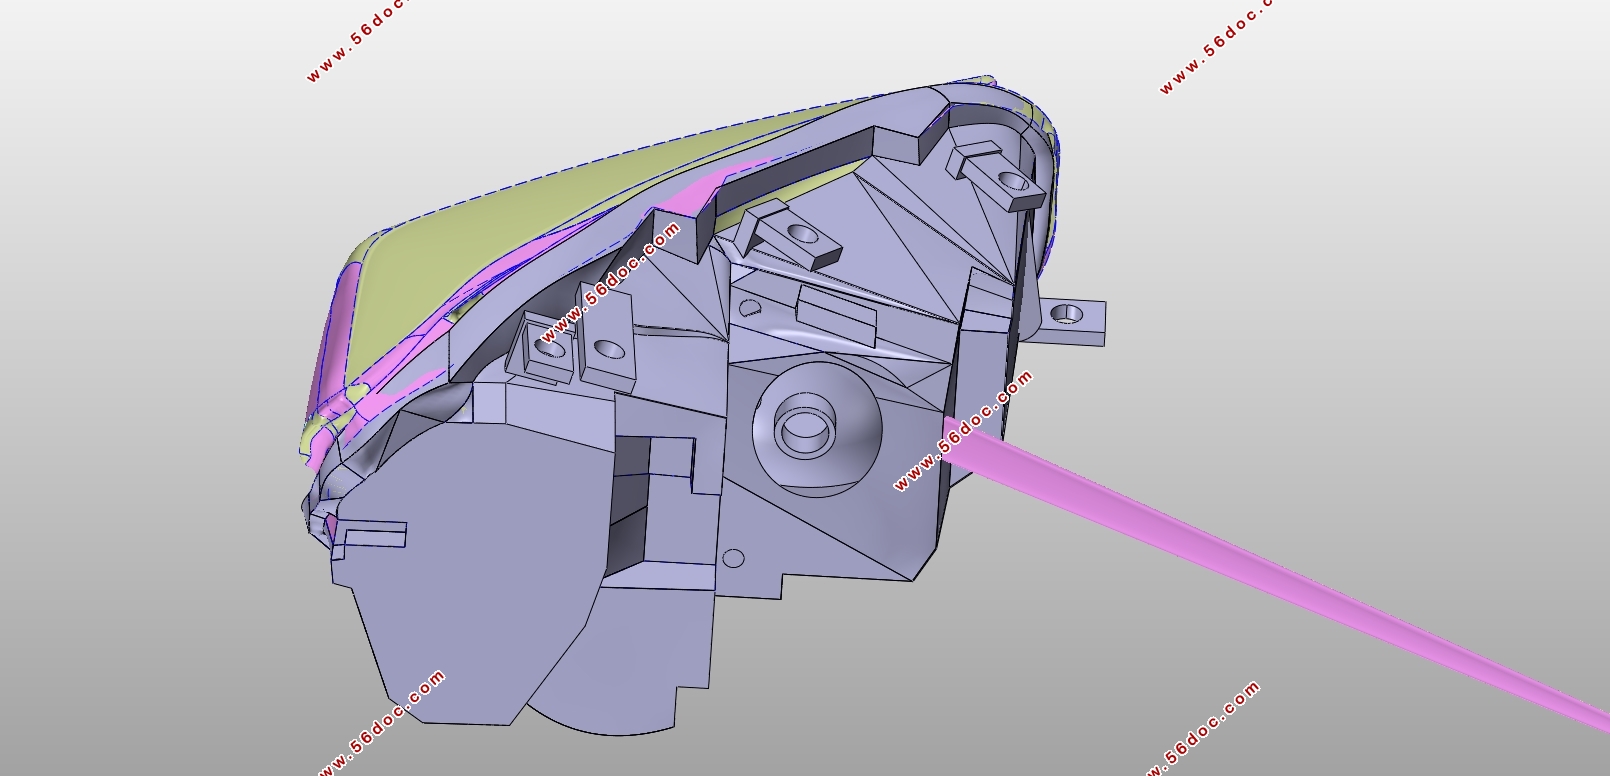Click the small hole left of the rectangular block
Viewport: 1610px width, 776px height.
[x=747, y=309]
